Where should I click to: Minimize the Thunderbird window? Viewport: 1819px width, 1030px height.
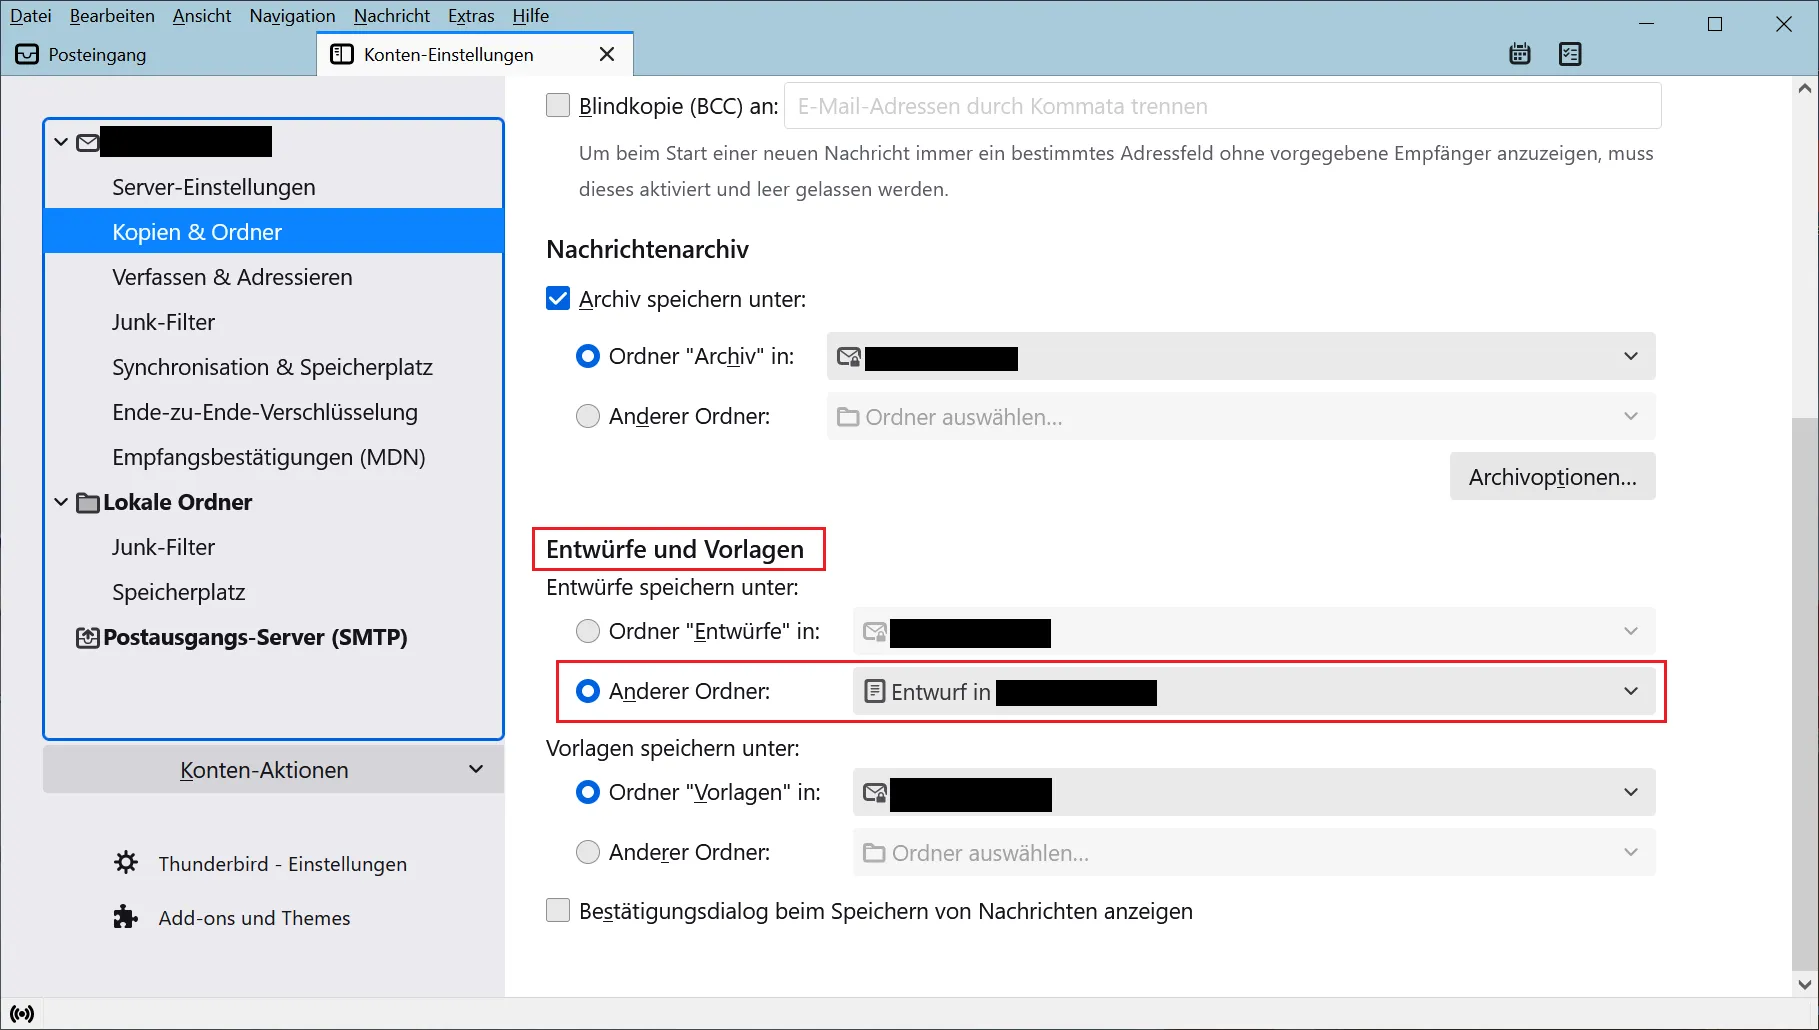click(x=1647, y=23)
